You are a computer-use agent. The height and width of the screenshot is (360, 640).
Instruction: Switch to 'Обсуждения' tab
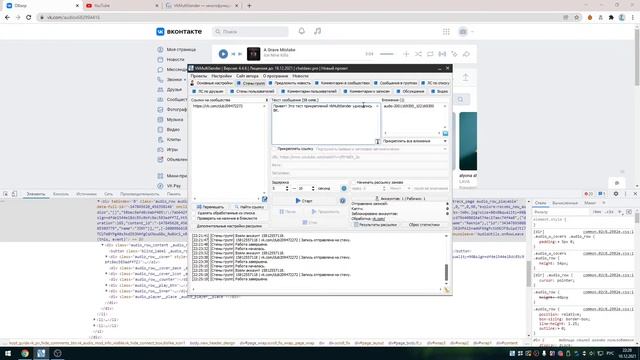coord(410,91)
